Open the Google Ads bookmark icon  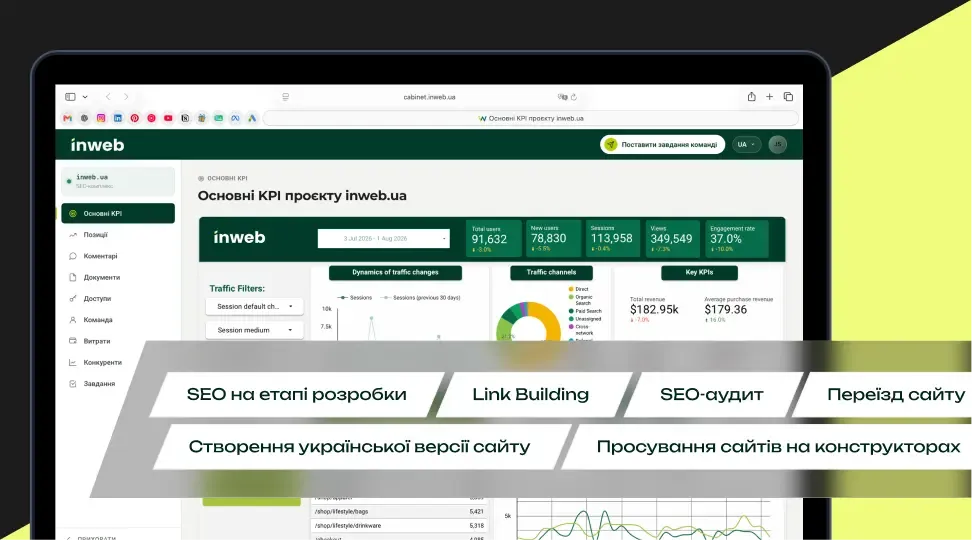(252, 118)
